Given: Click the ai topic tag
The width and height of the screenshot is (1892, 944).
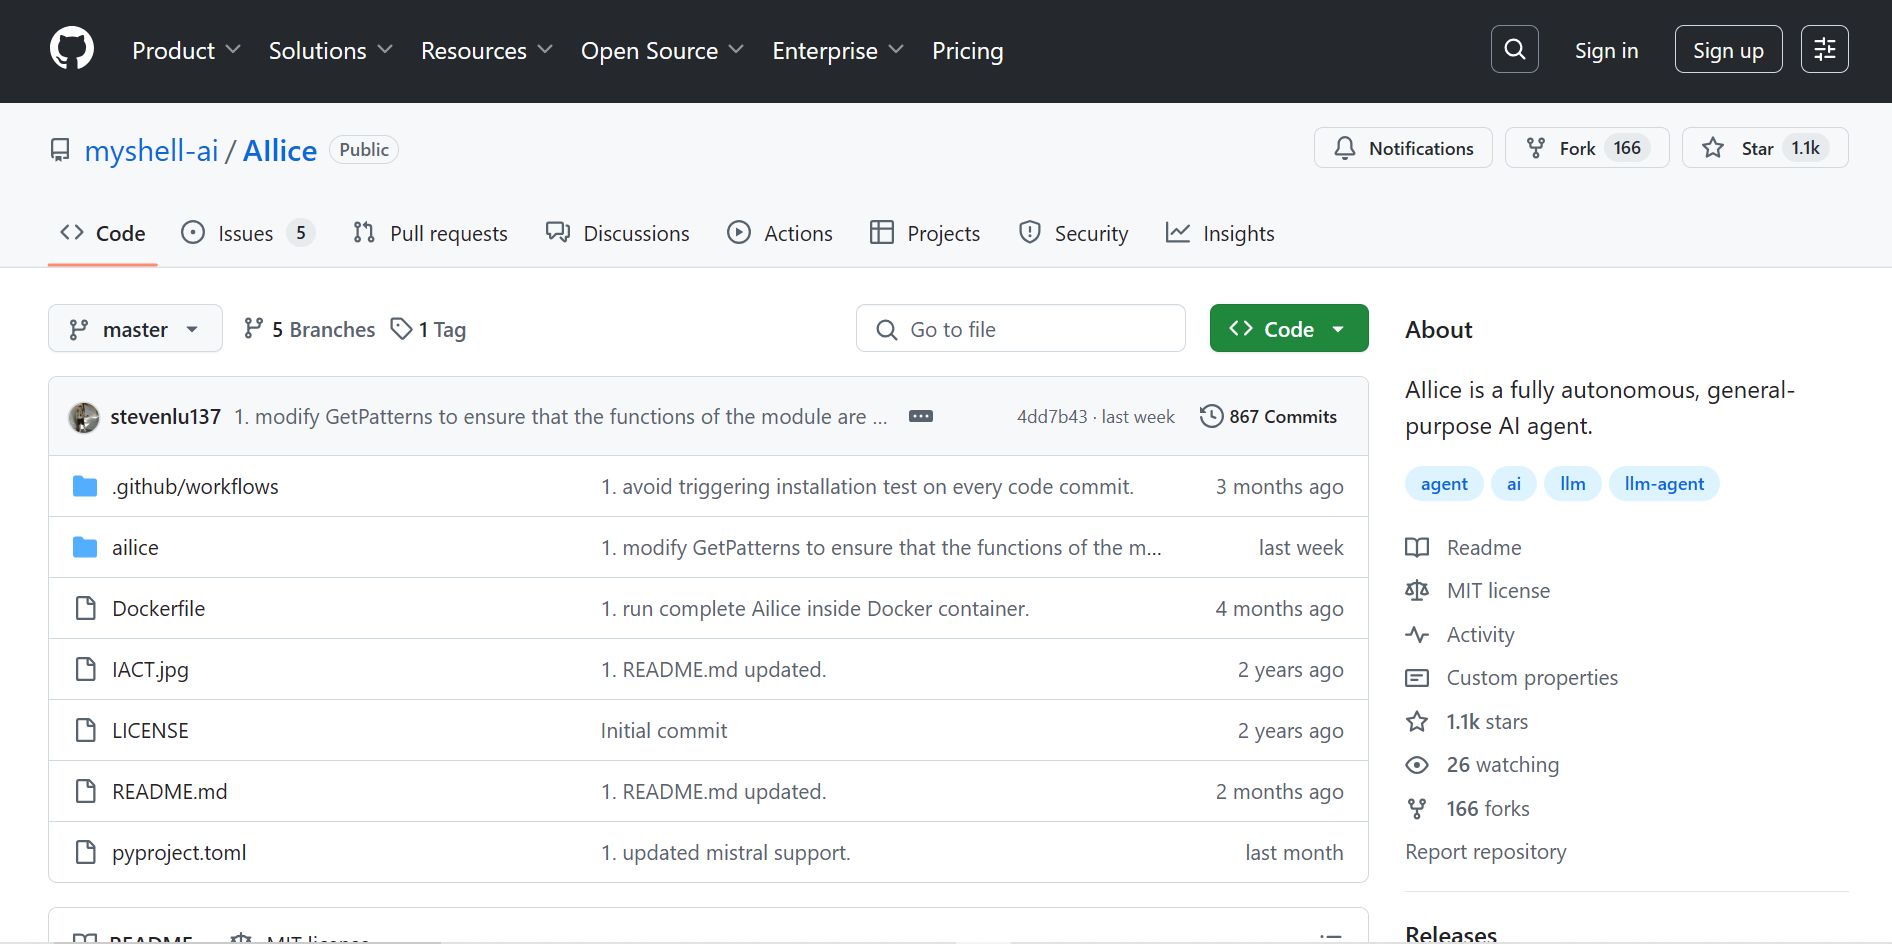Looking at the screenshot, I should pos(1514,484).
